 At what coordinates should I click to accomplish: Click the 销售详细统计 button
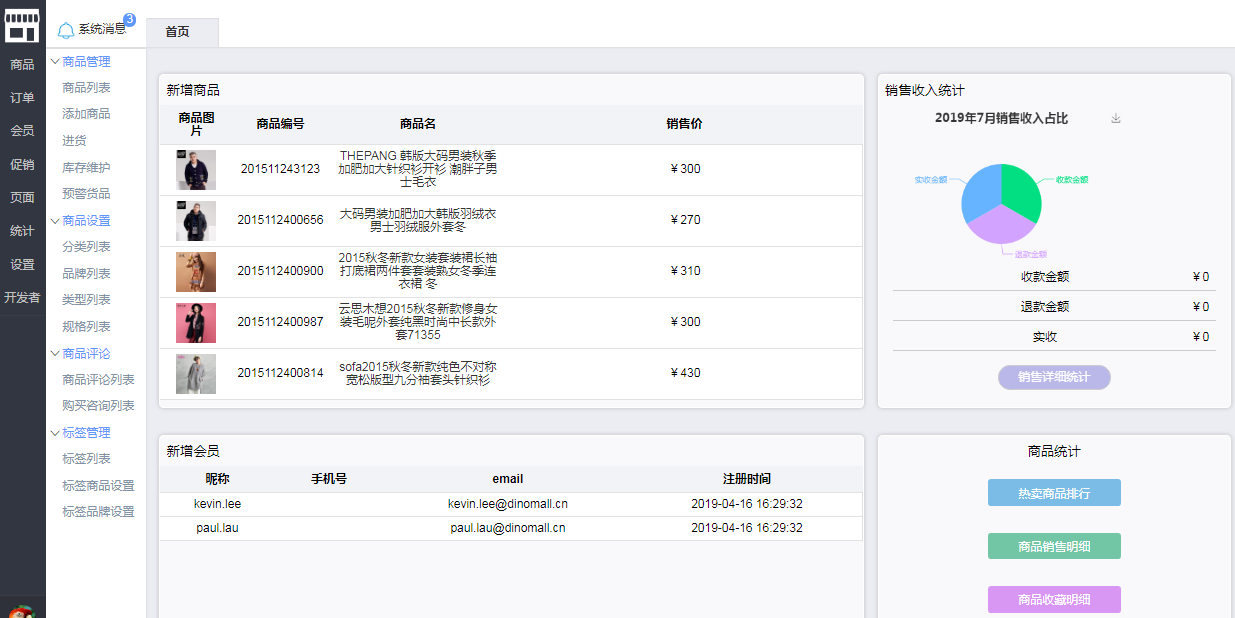pyautogui.click(x=1054, y=377)
